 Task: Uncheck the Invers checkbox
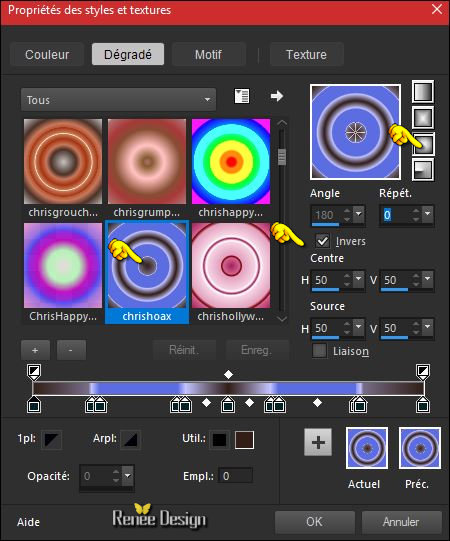[323, 241]
